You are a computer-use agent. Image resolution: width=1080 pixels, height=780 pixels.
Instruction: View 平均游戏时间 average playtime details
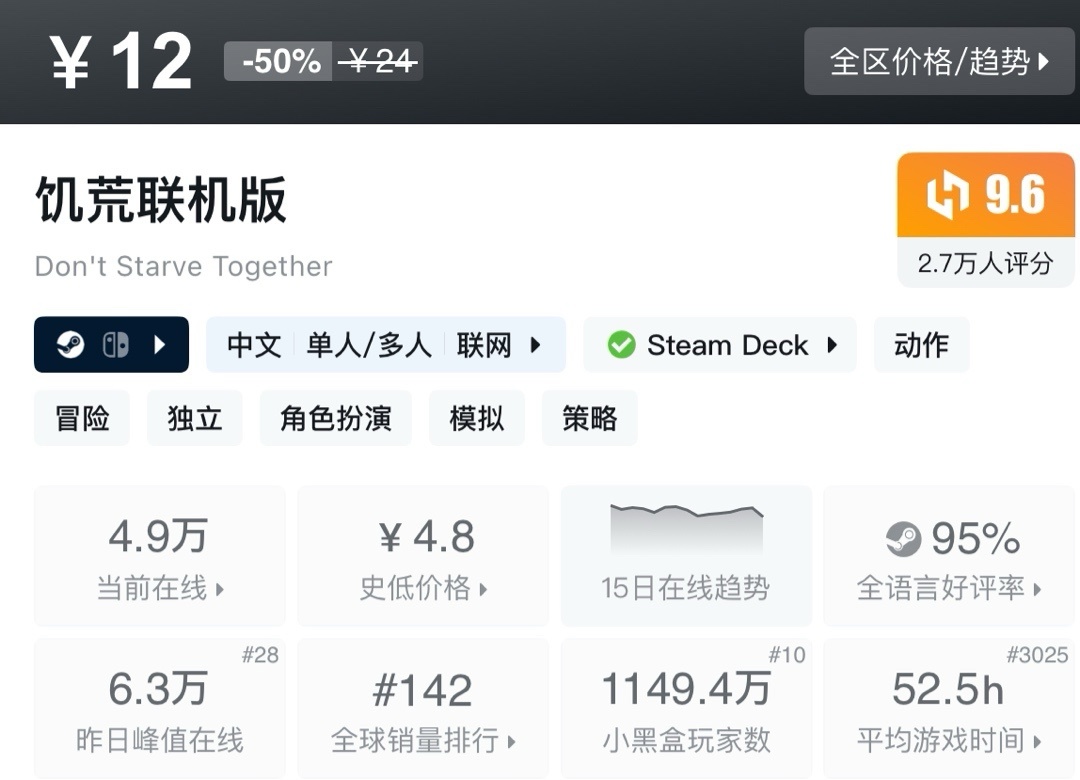tap(949, 710)
